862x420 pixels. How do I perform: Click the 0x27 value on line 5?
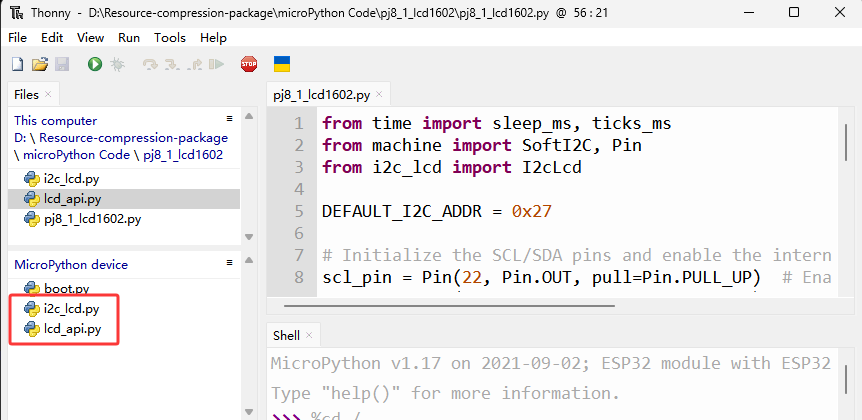coord(531,211)
